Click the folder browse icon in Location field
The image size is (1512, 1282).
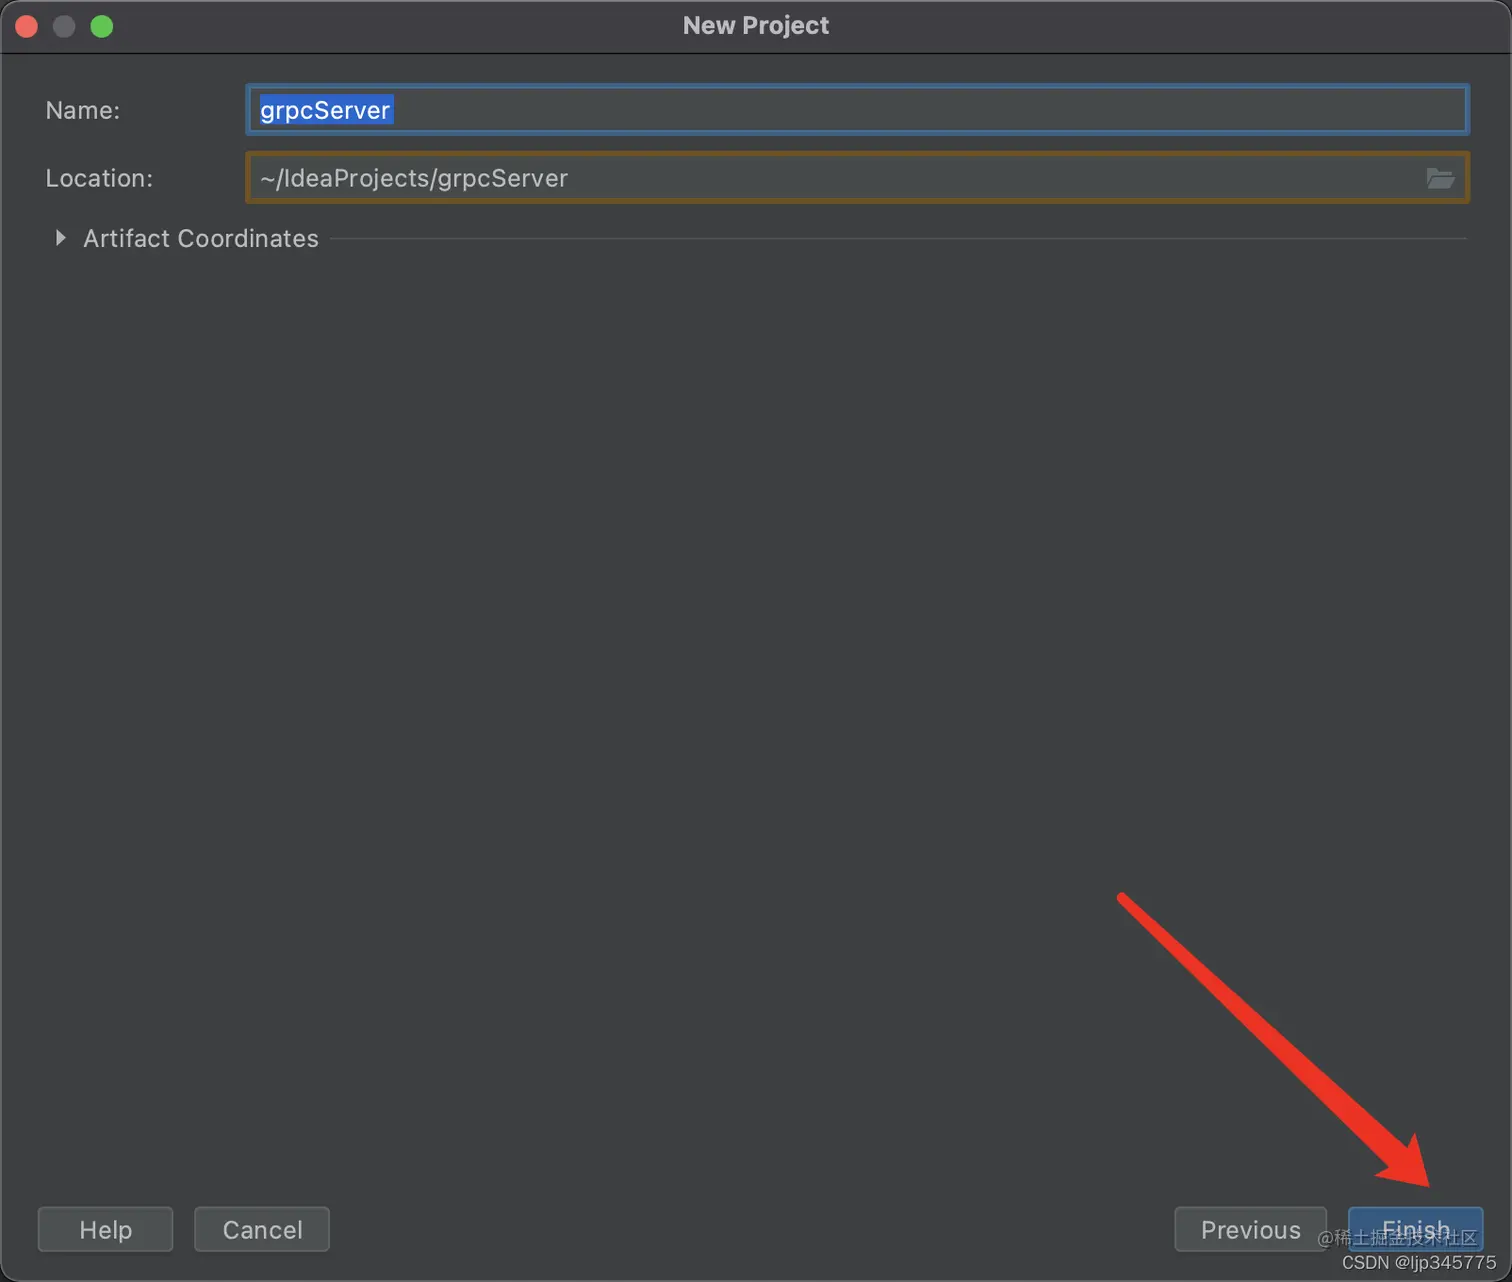point(1440,178)
